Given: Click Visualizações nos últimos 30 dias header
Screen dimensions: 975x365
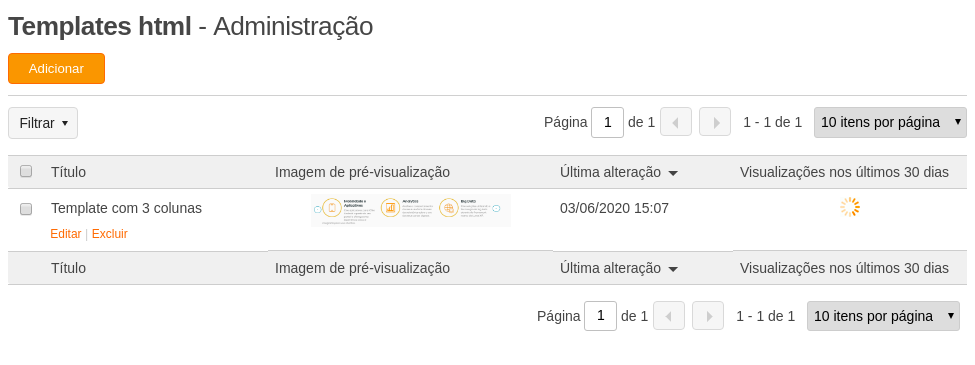Looking at the screenshot, I should 844,172.
